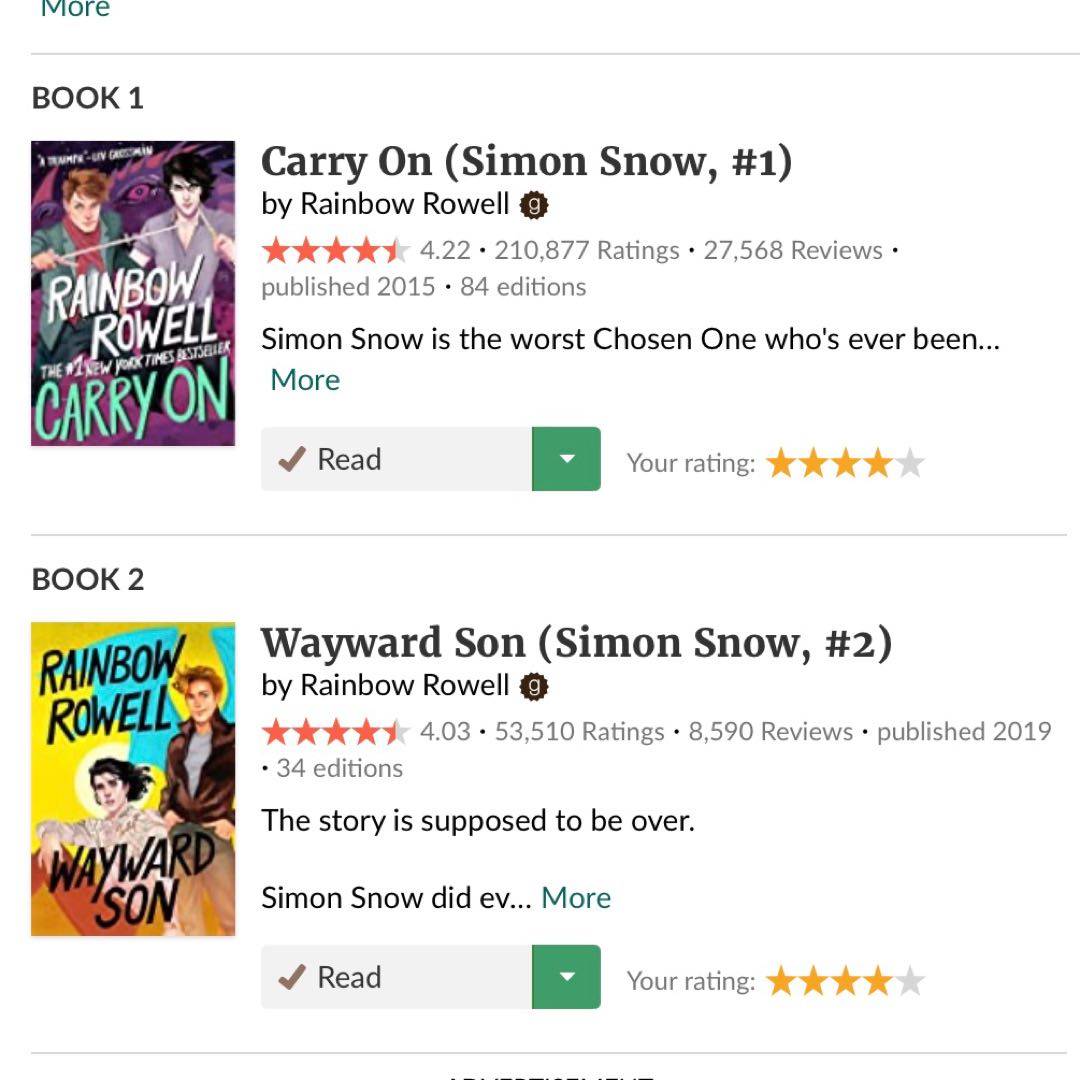This screenshot has height=1080, width=1080.
Task: Expand Carry On description with More
Action: (305, 380)
